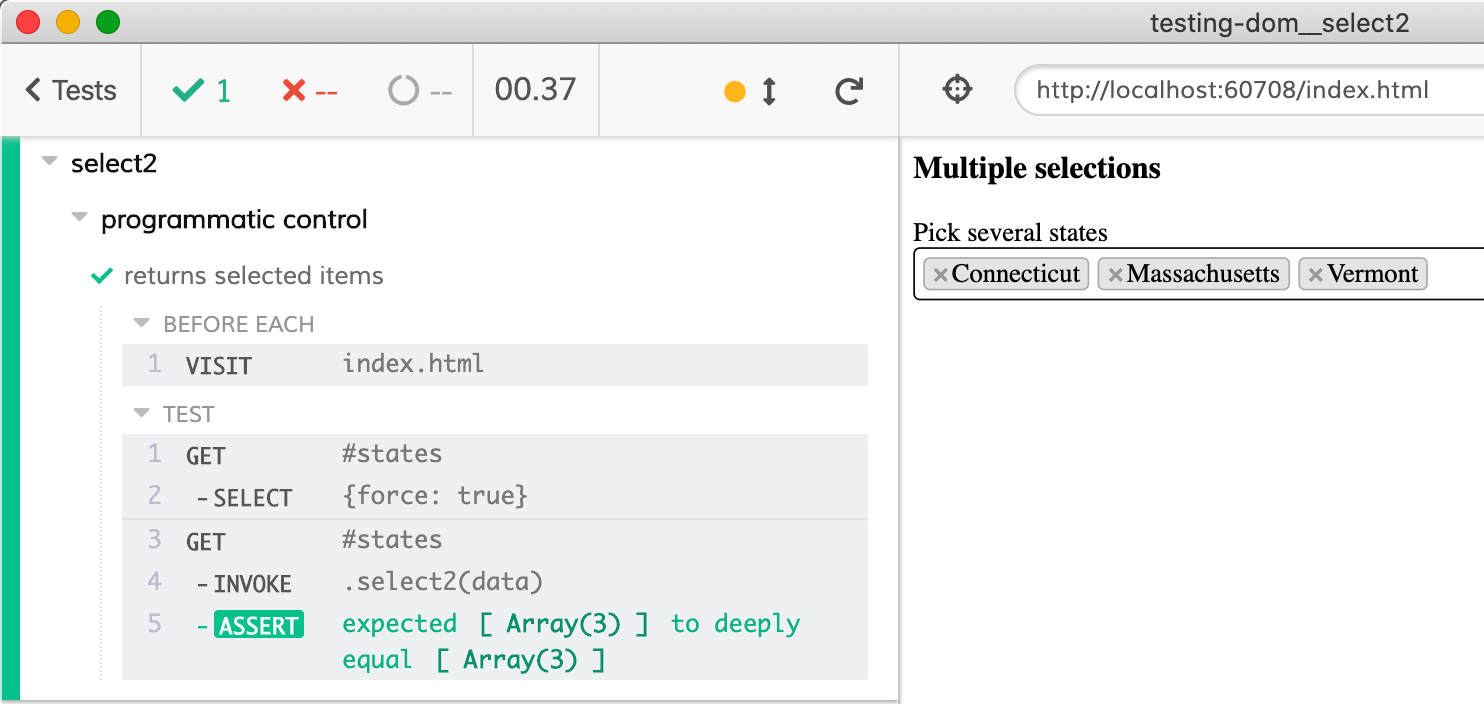1484x704 pixels.
Task: Click the failed tests X count
Action: (x=310, y=91)
